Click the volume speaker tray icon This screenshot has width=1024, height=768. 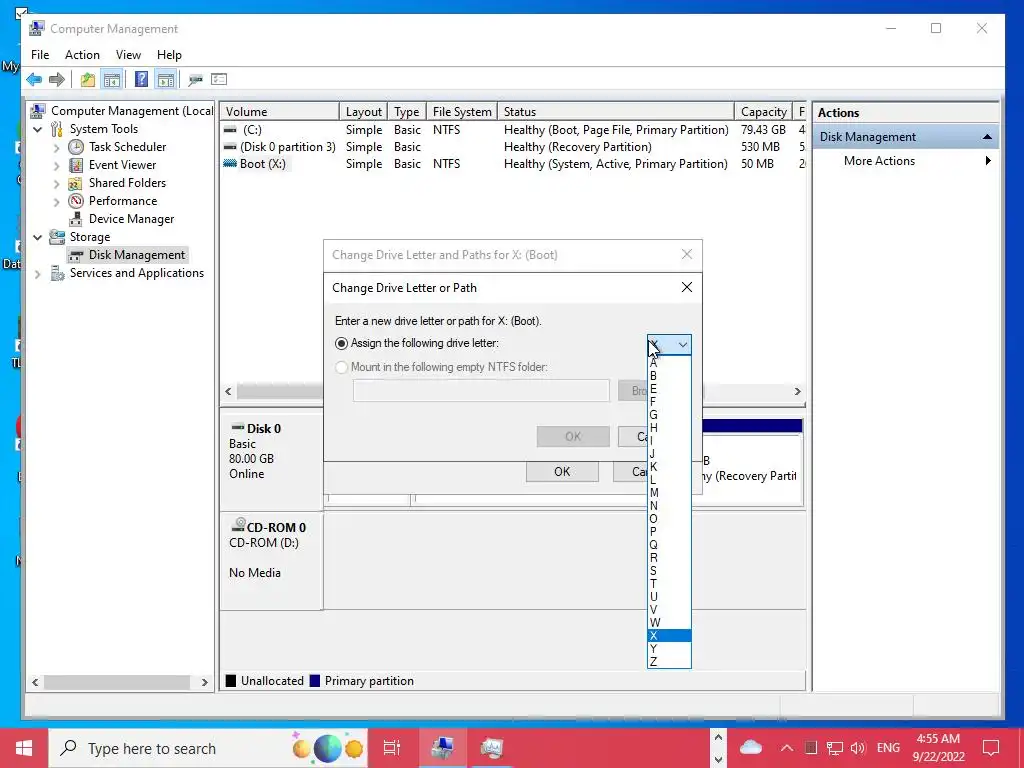(858, 748)
